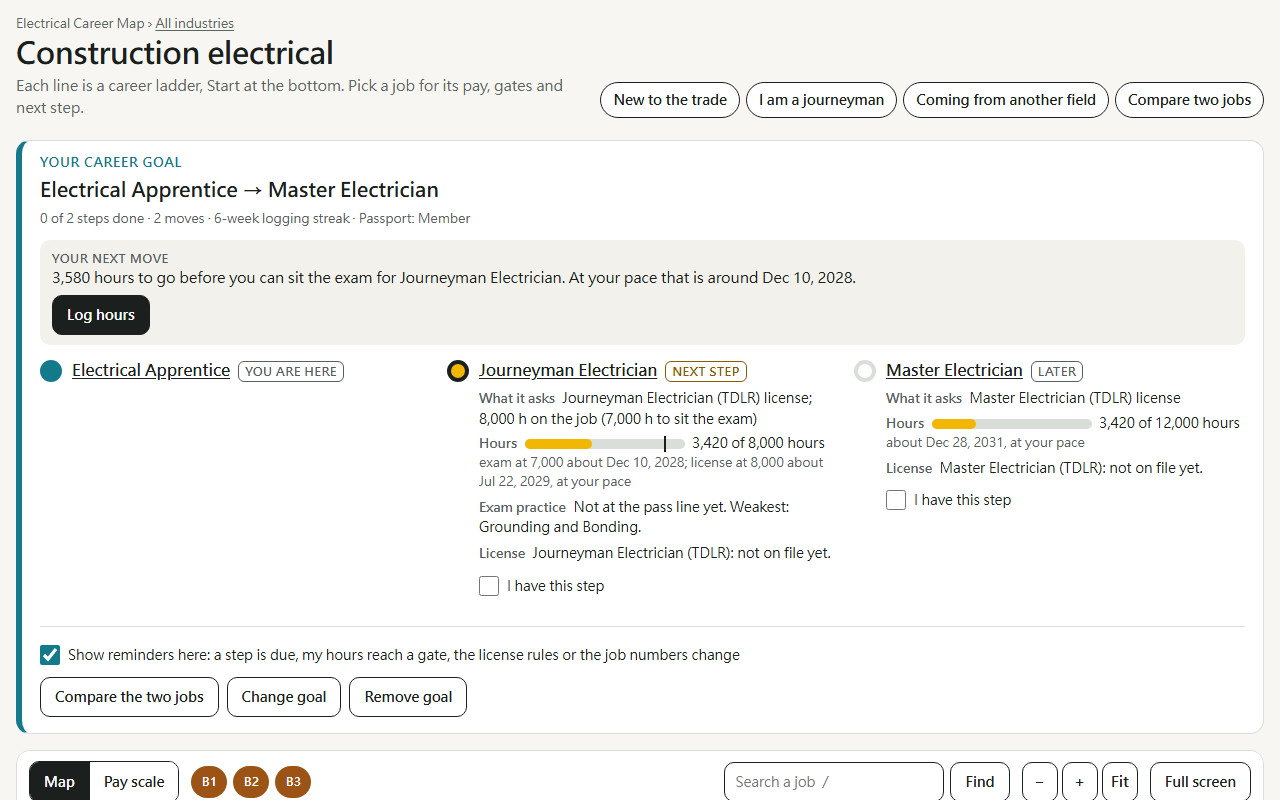
Task: Open the Master Electrician job link
Action: pyautogui.click(x=954, y=370)
